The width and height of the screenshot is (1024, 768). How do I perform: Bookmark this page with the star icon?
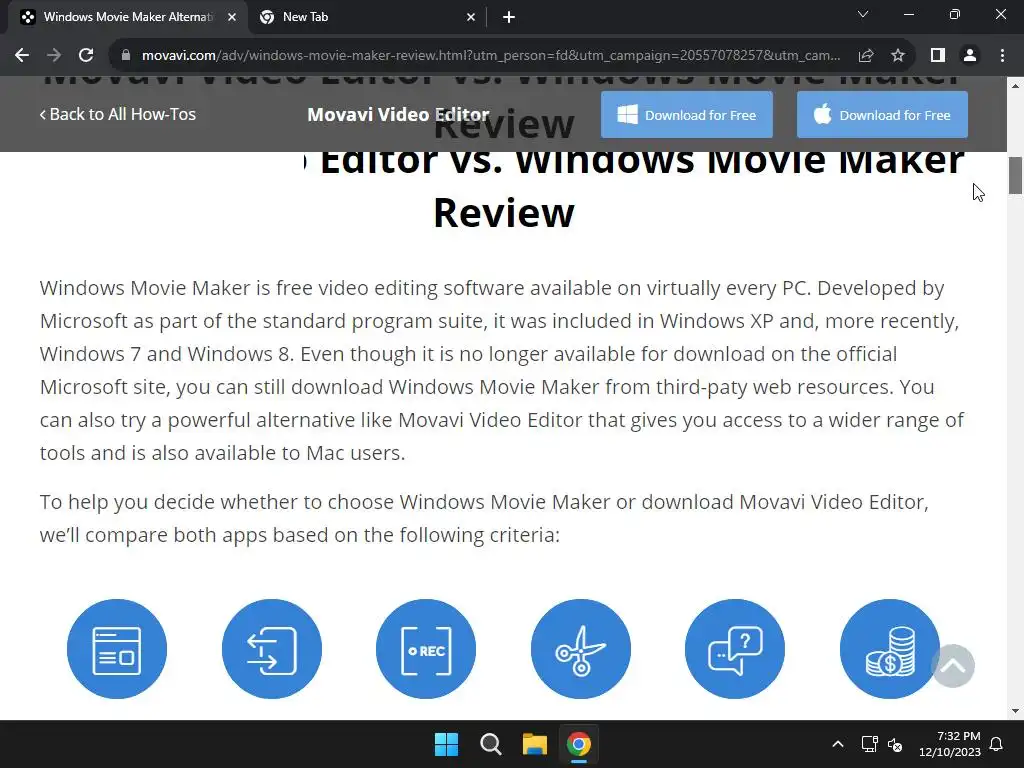click(x=898, y=56)
